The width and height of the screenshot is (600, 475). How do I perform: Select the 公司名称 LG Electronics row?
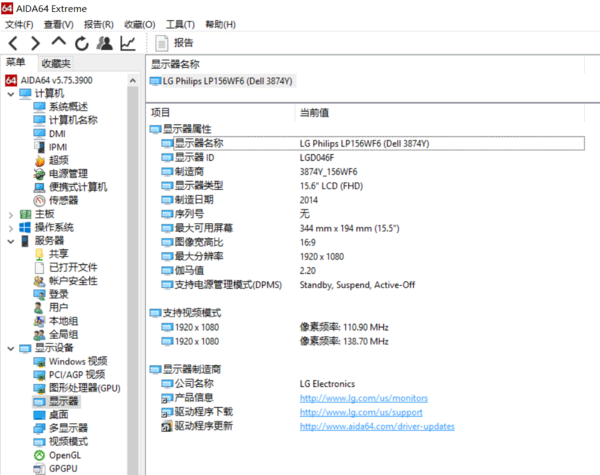pyautogui.click(x=373, y=384)
